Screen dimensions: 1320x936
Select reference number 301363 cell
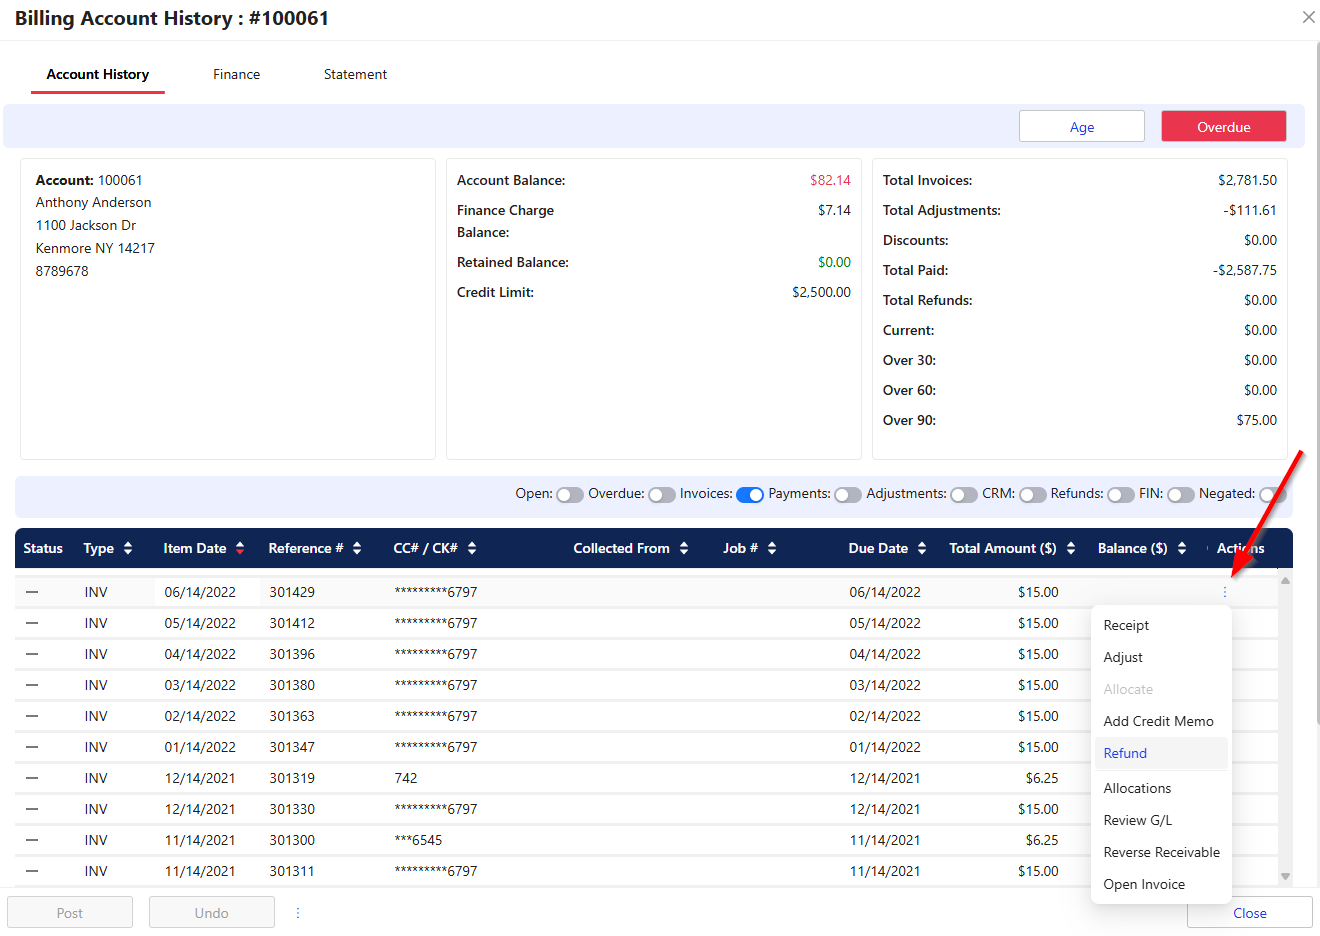pos(292,716)
